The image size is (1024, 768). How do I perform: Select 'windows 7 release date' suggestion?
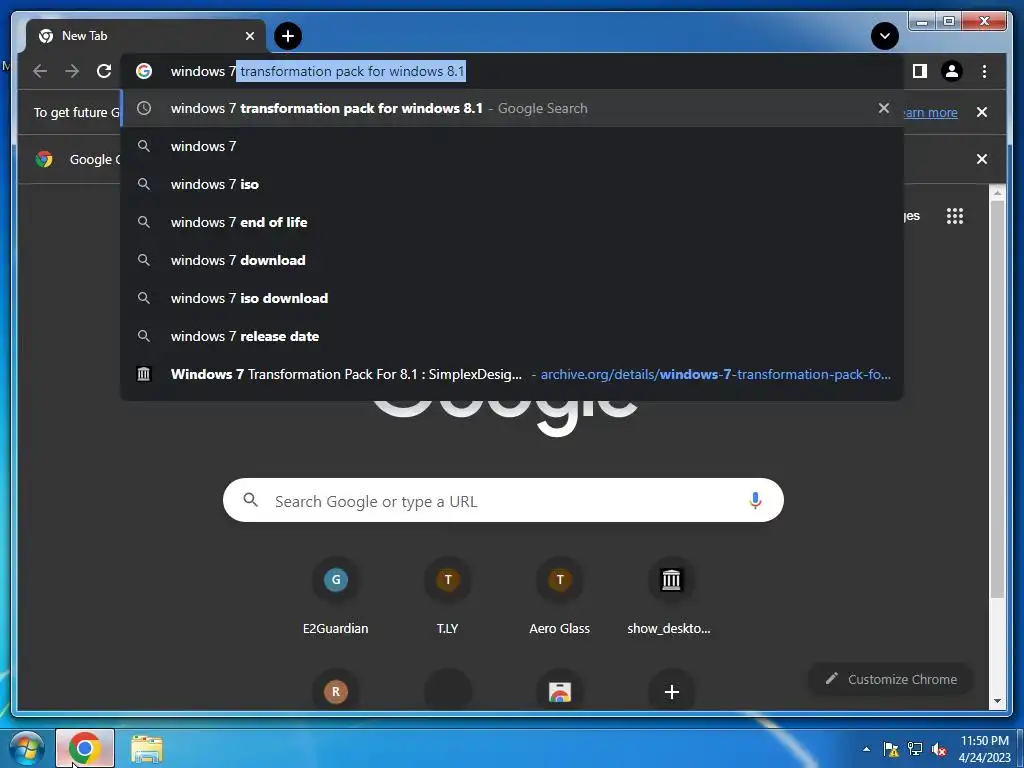pyautogui.click(x=512, y=336)
